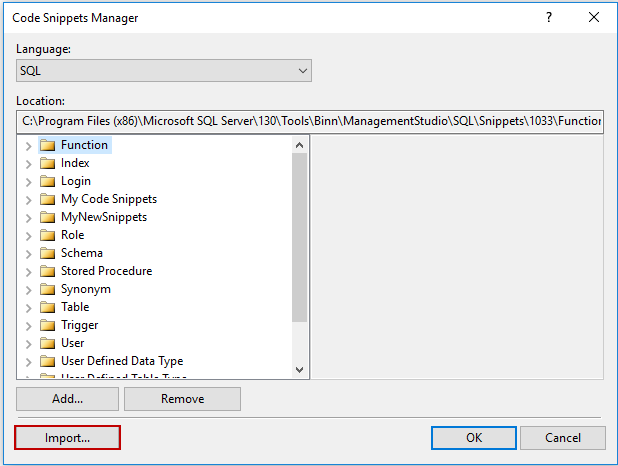Click the Login folder icon
Image resolution: width=618 pixels, height=466 pixels.
(x=47, y=181)
